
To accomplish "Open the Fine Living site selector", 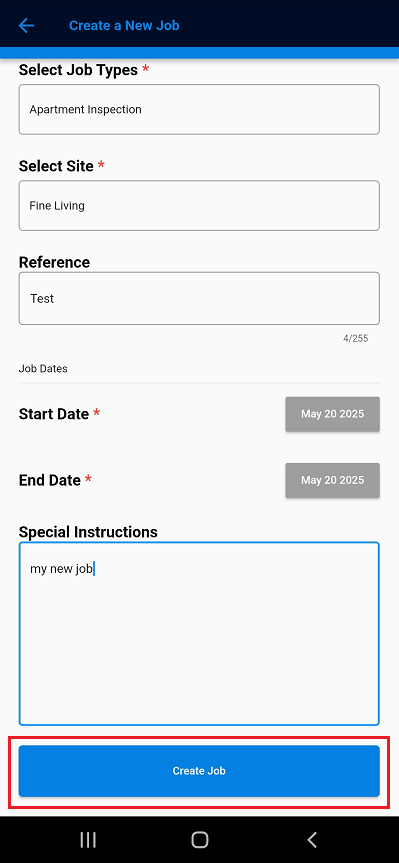I will (x=199, y=206).
